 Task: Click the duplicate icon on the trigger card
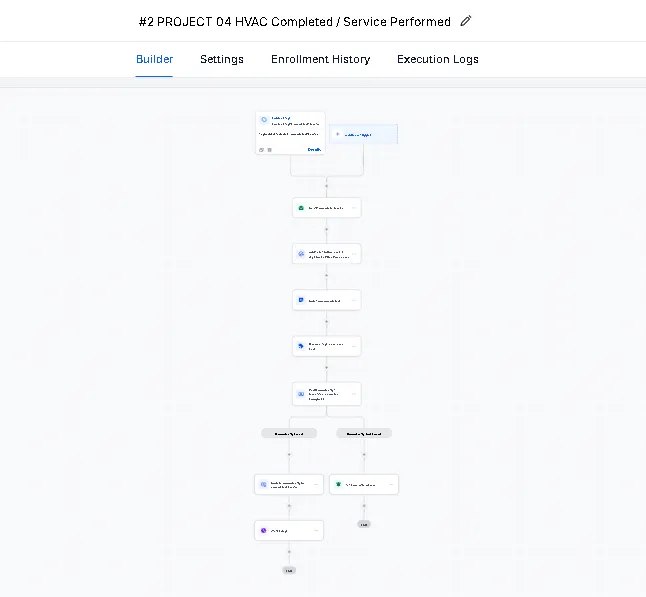262,150
